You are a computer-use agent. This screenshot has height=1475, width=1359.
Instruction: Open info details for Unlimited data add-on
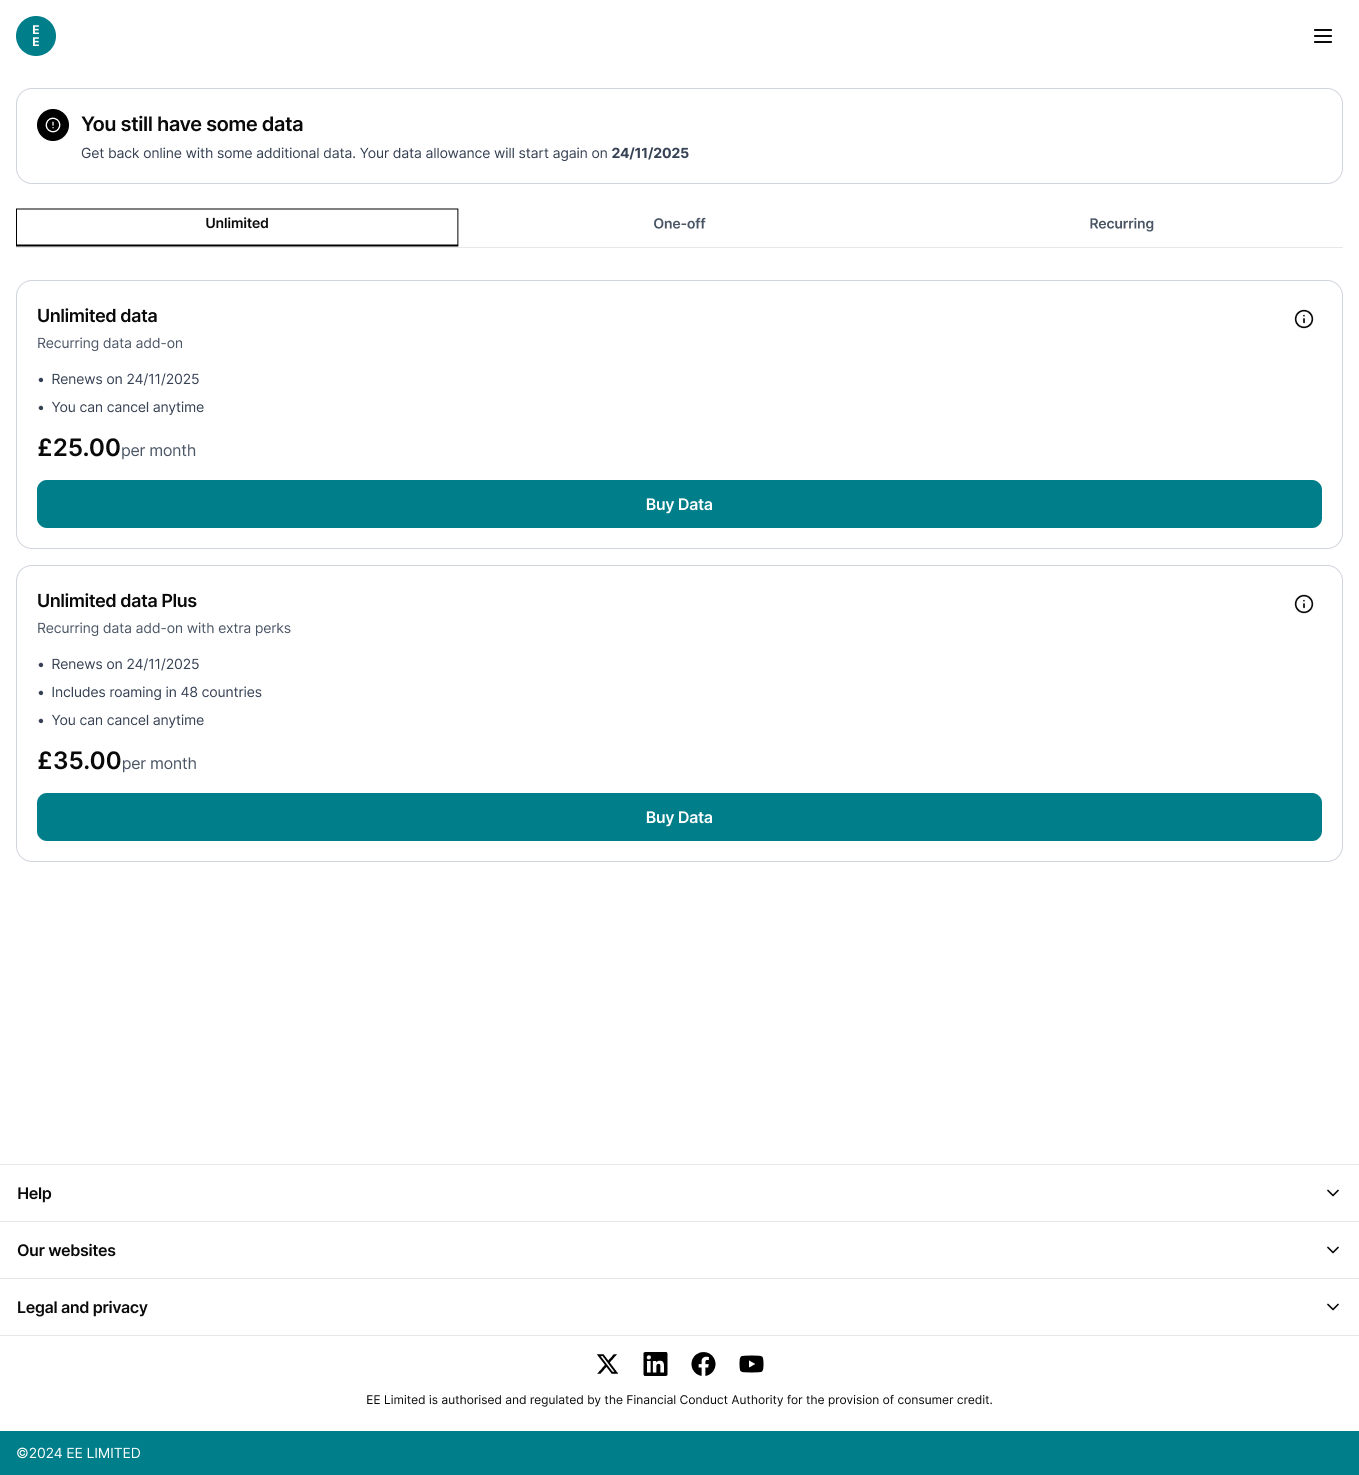pos(1304,319)
